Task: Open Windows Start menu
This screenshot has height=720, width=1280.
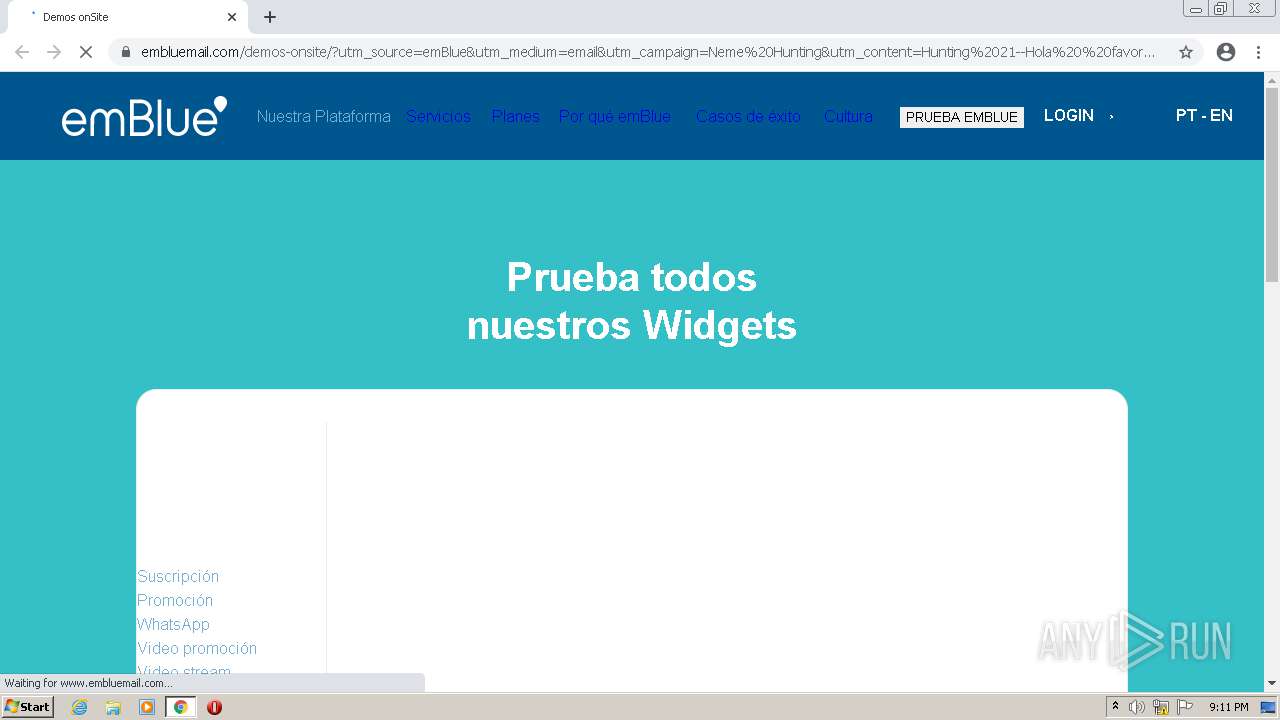Action: coord(28,707)
